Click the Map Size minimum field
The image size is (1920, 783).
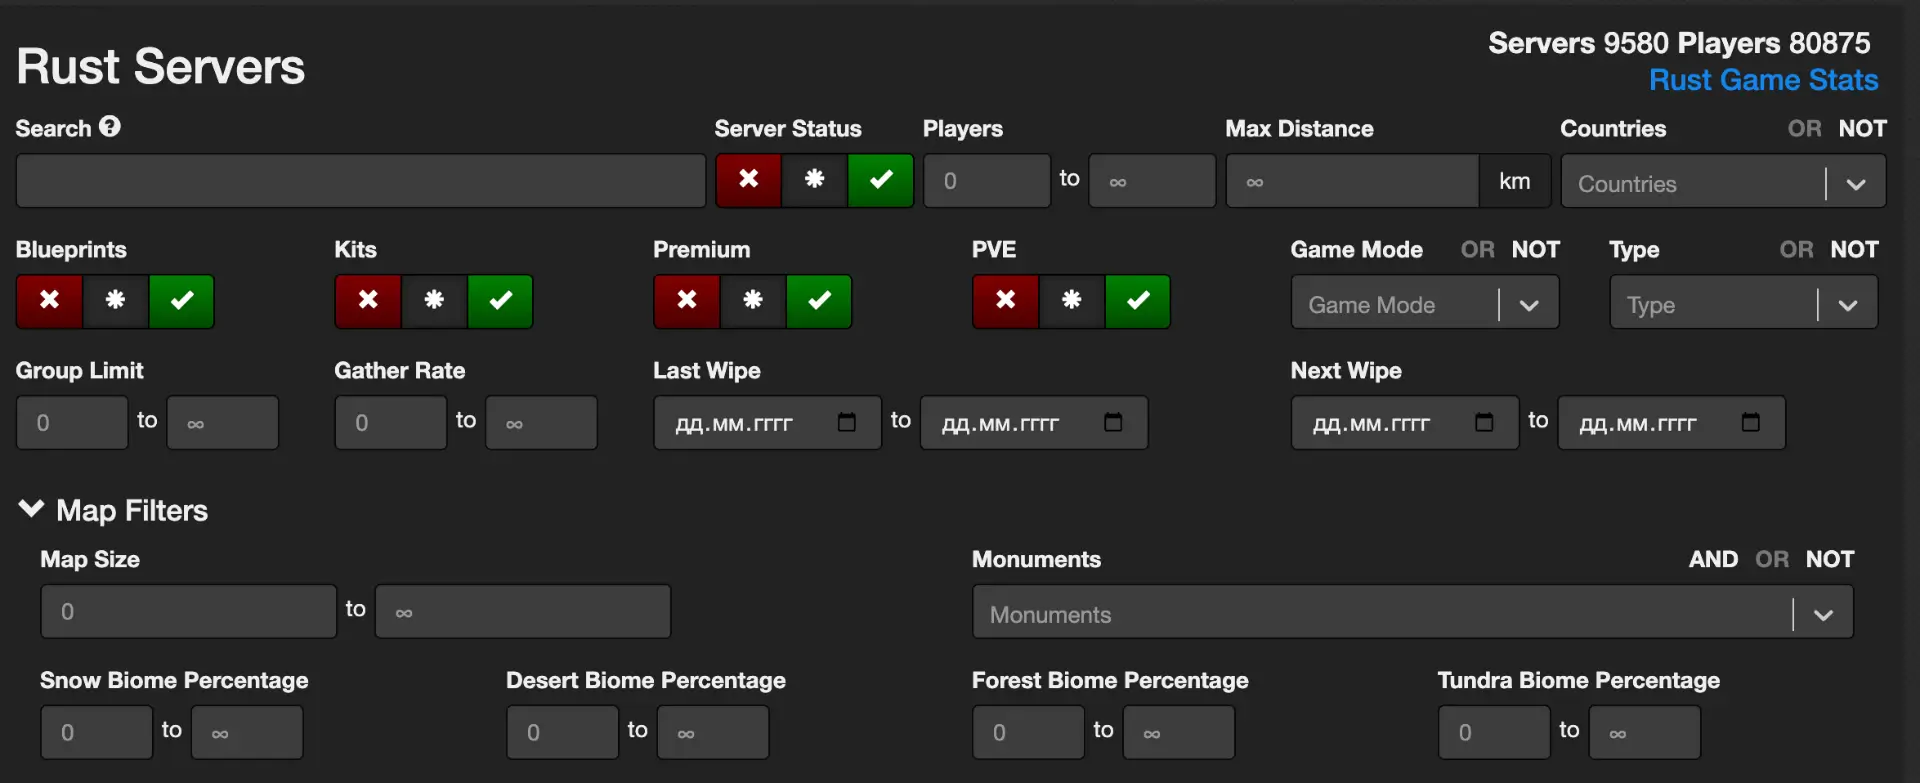pyautogui.click(x=189, y=611)
